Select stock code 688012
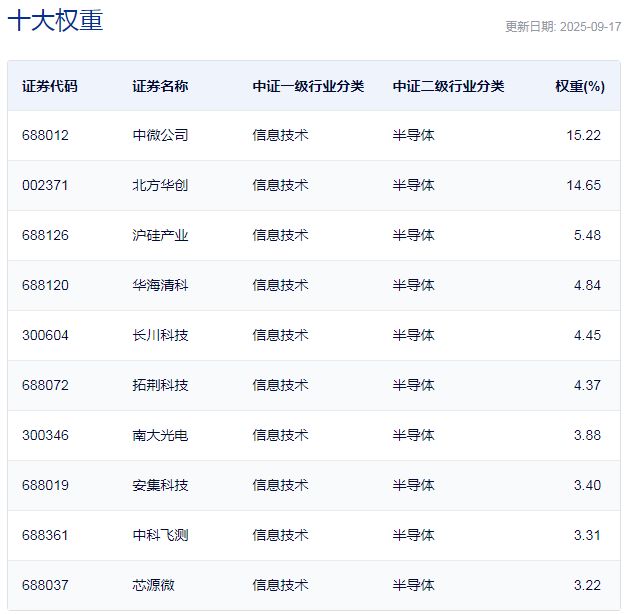 (x=45, y=135)
